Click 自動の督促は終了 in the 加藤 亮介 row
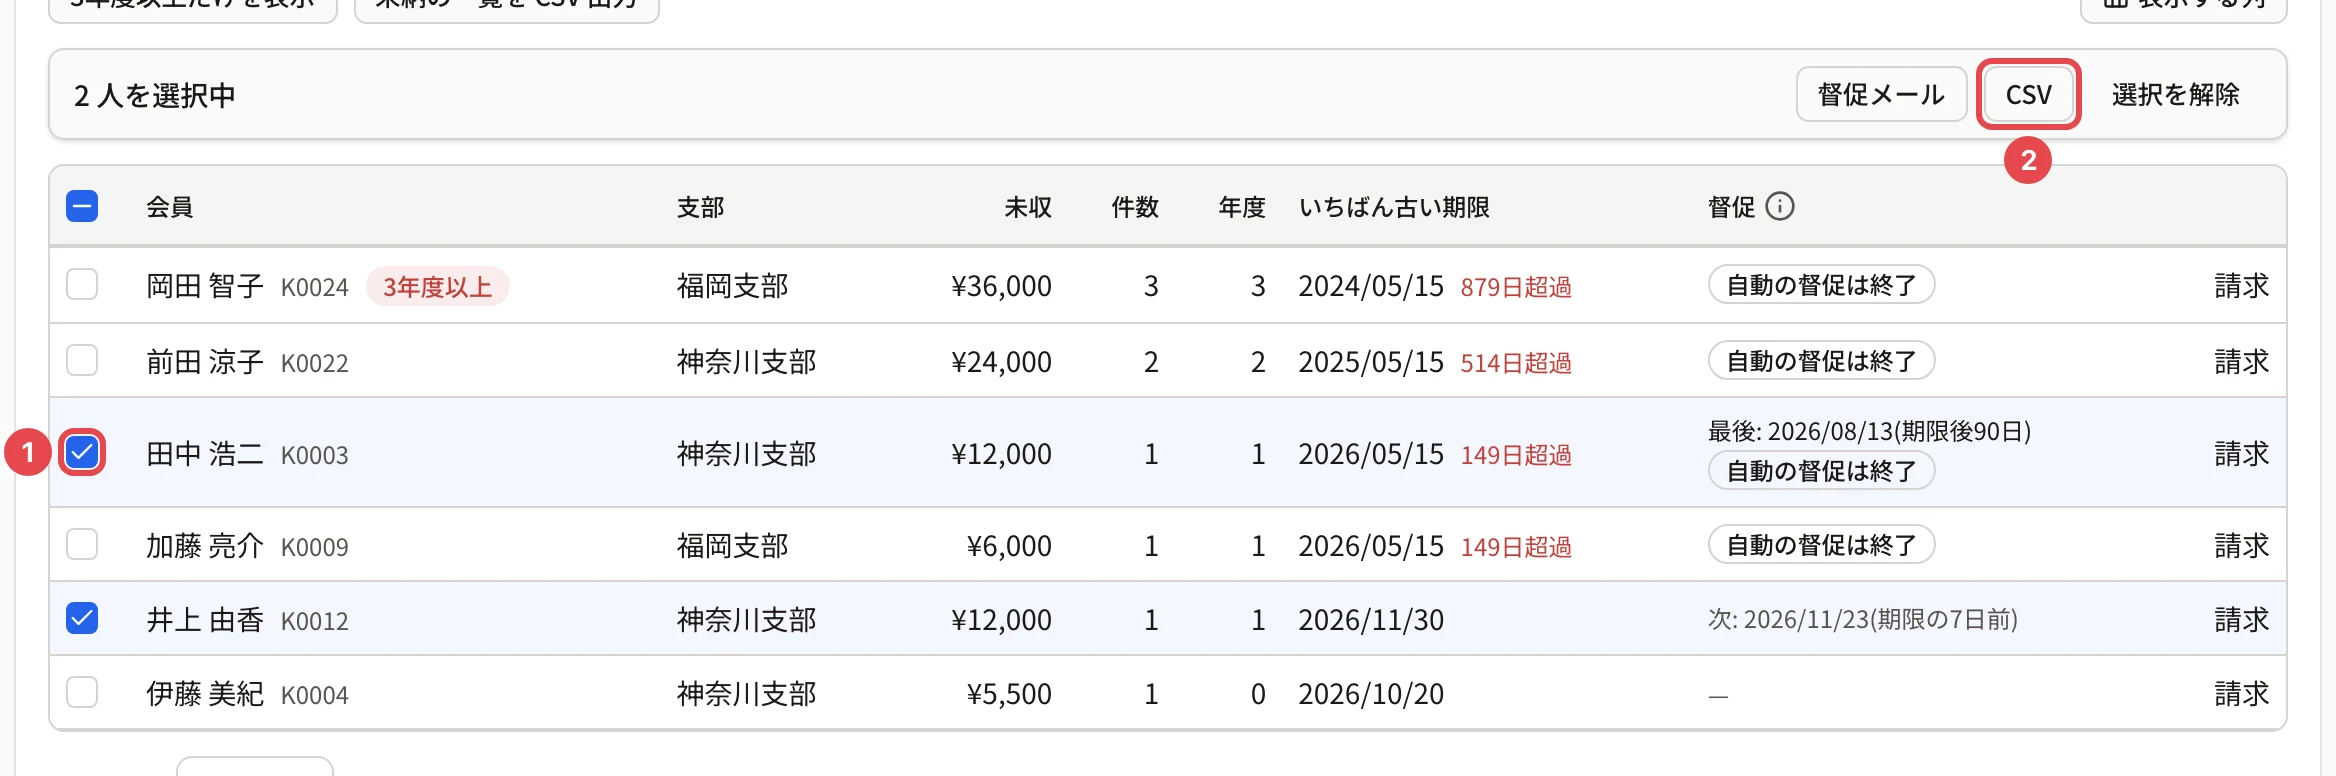Image resolution: width=2336 pixels, height=776 pixels. click(1821, 545)
